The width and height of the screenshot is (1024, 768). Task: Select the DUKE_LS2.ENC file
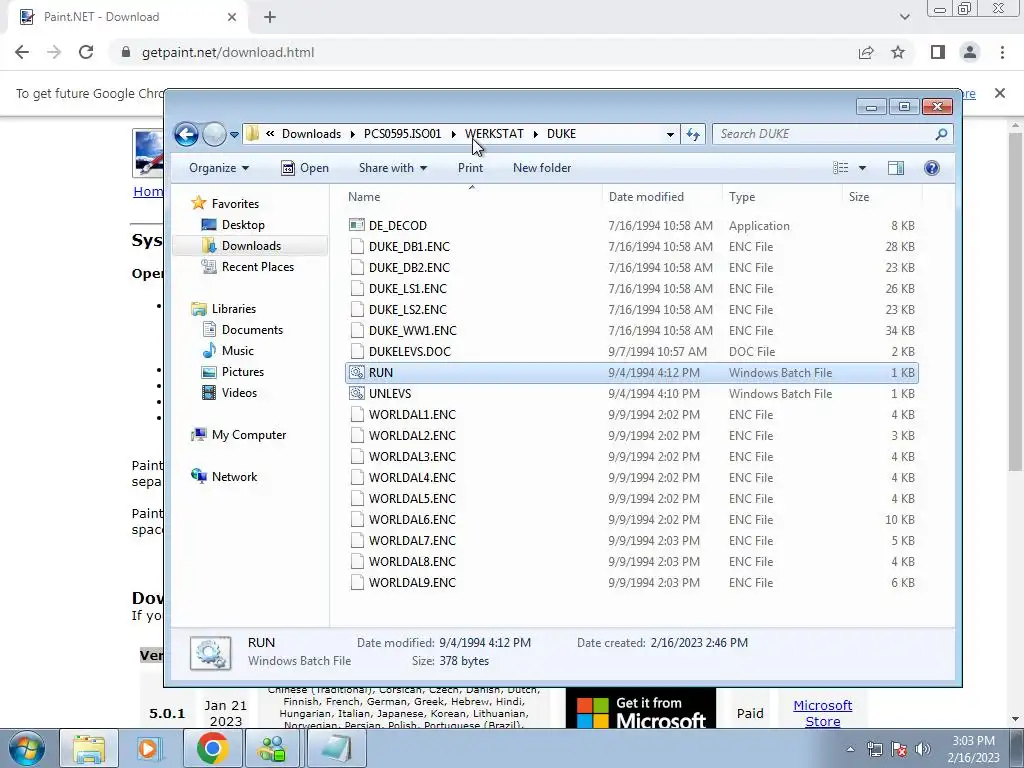coord(408,310)
